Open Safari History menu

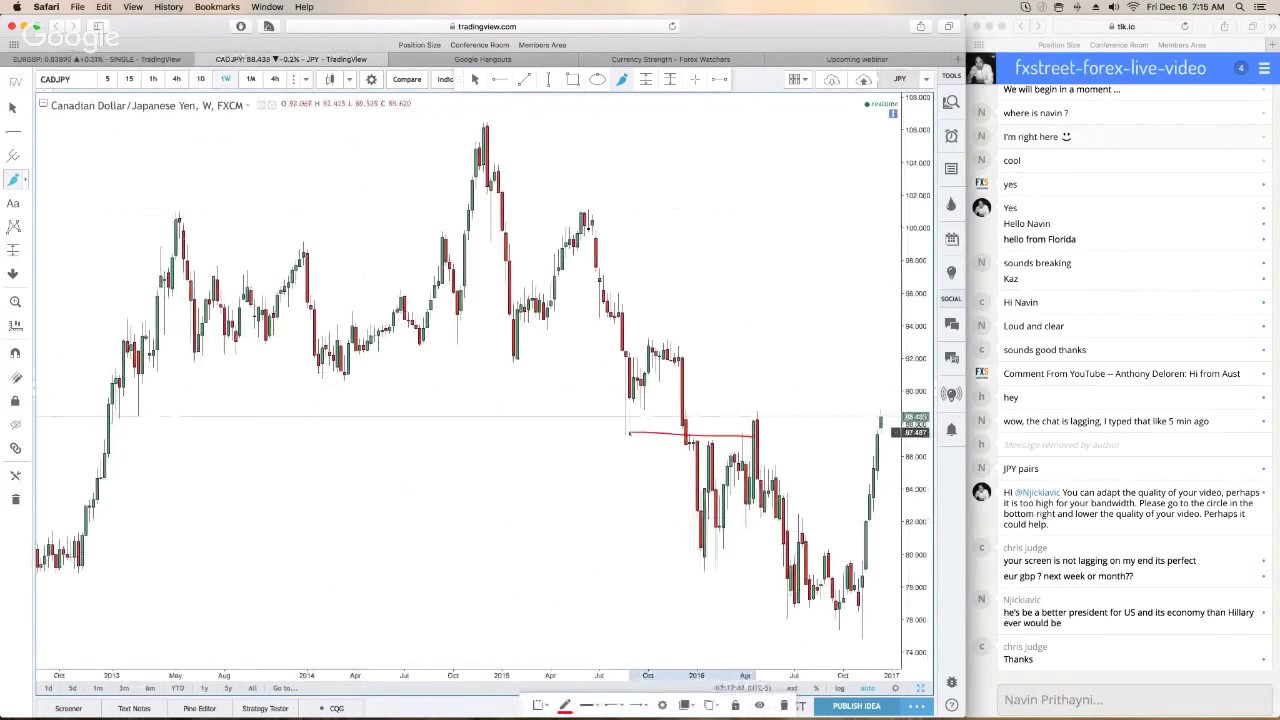coord(168,7)
